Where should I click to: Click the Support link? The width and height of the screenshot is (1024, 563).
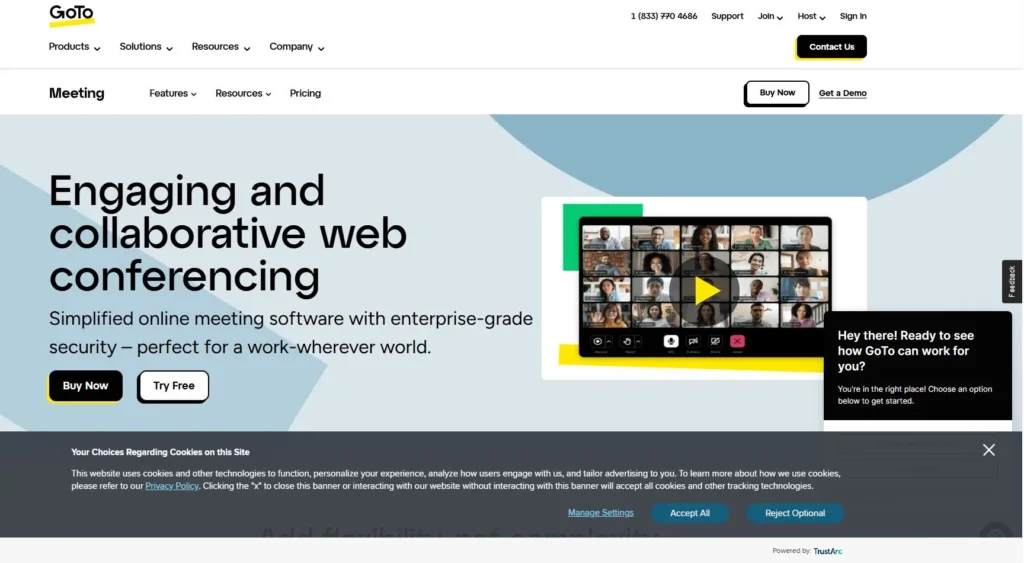coord(727,16)
